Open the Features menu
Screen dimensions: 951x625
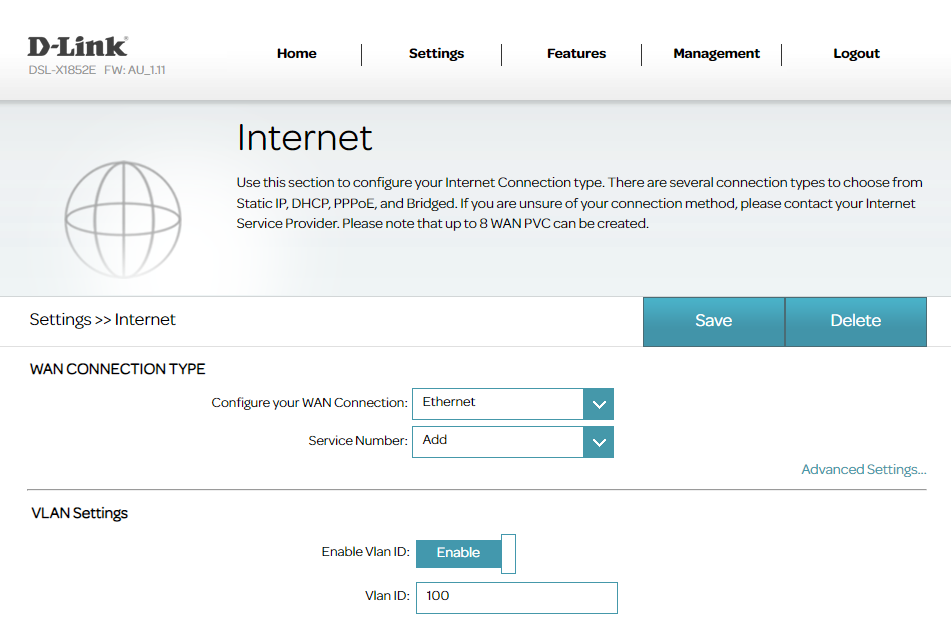(576, 53)
